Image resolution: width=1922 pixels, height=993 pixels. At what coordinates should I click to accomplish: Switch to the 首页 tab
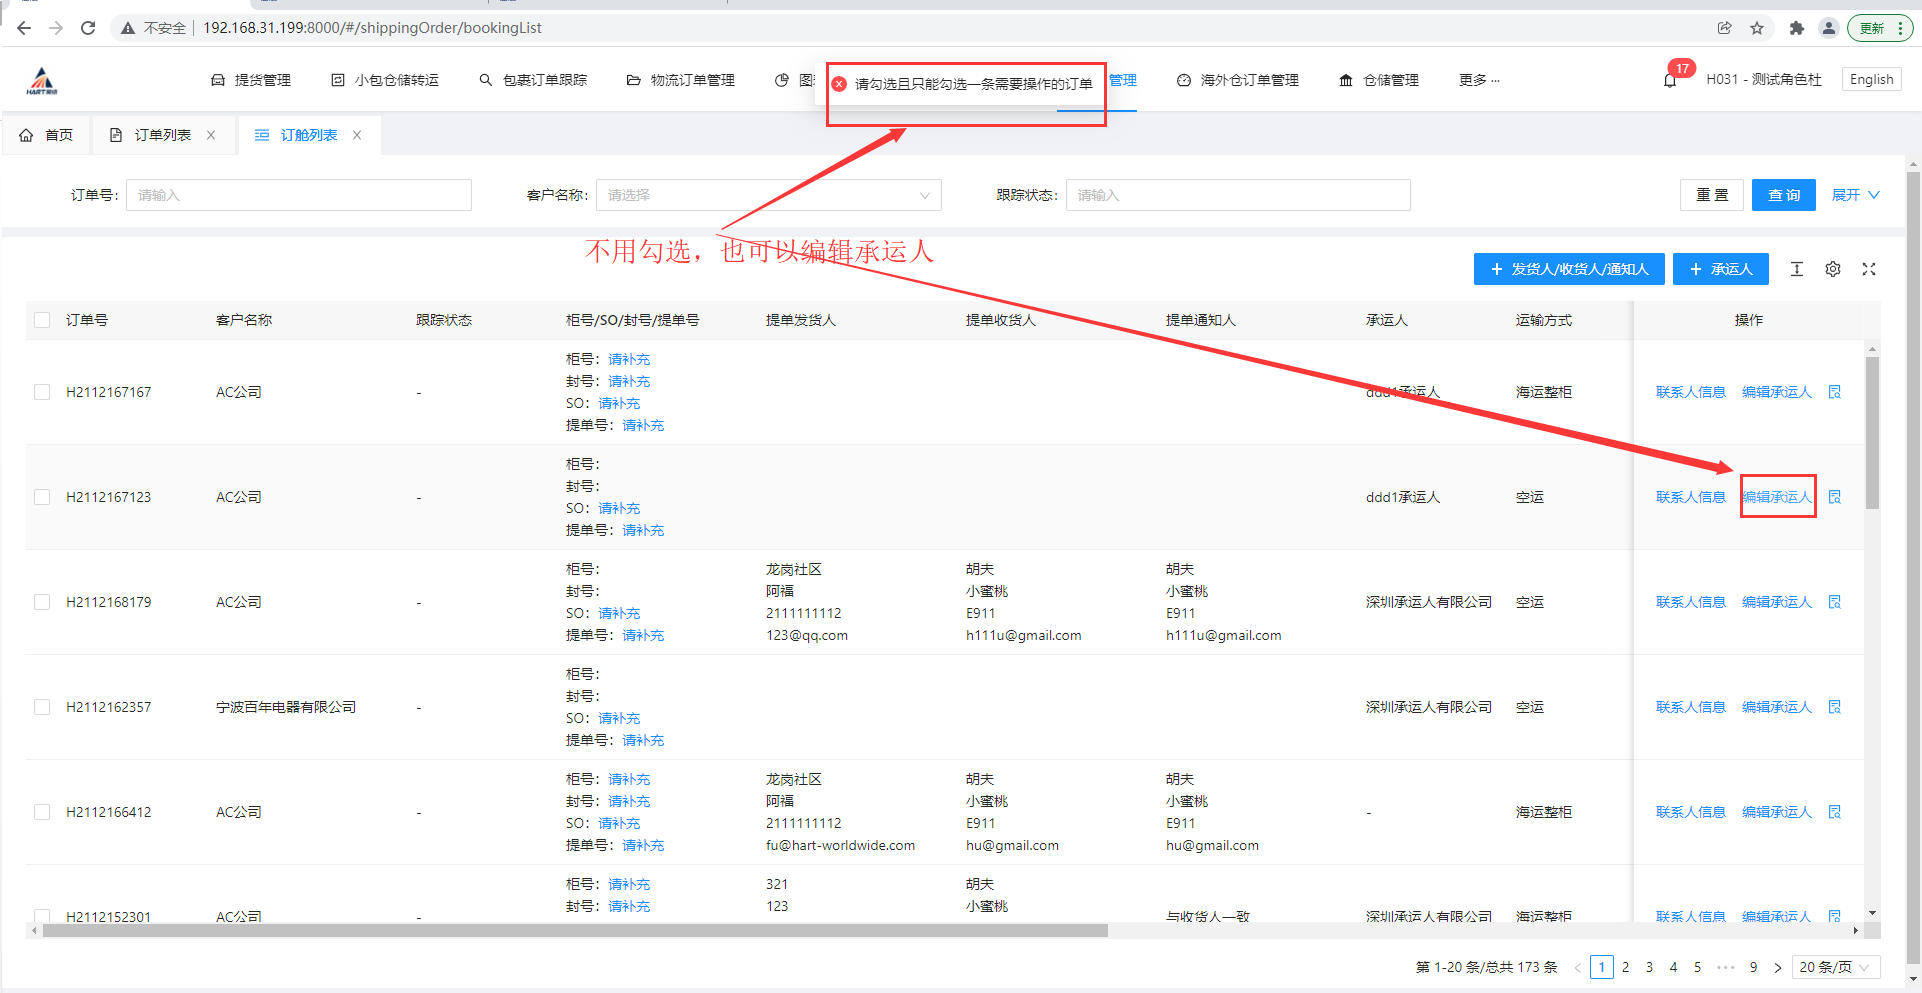click(47, 135)
